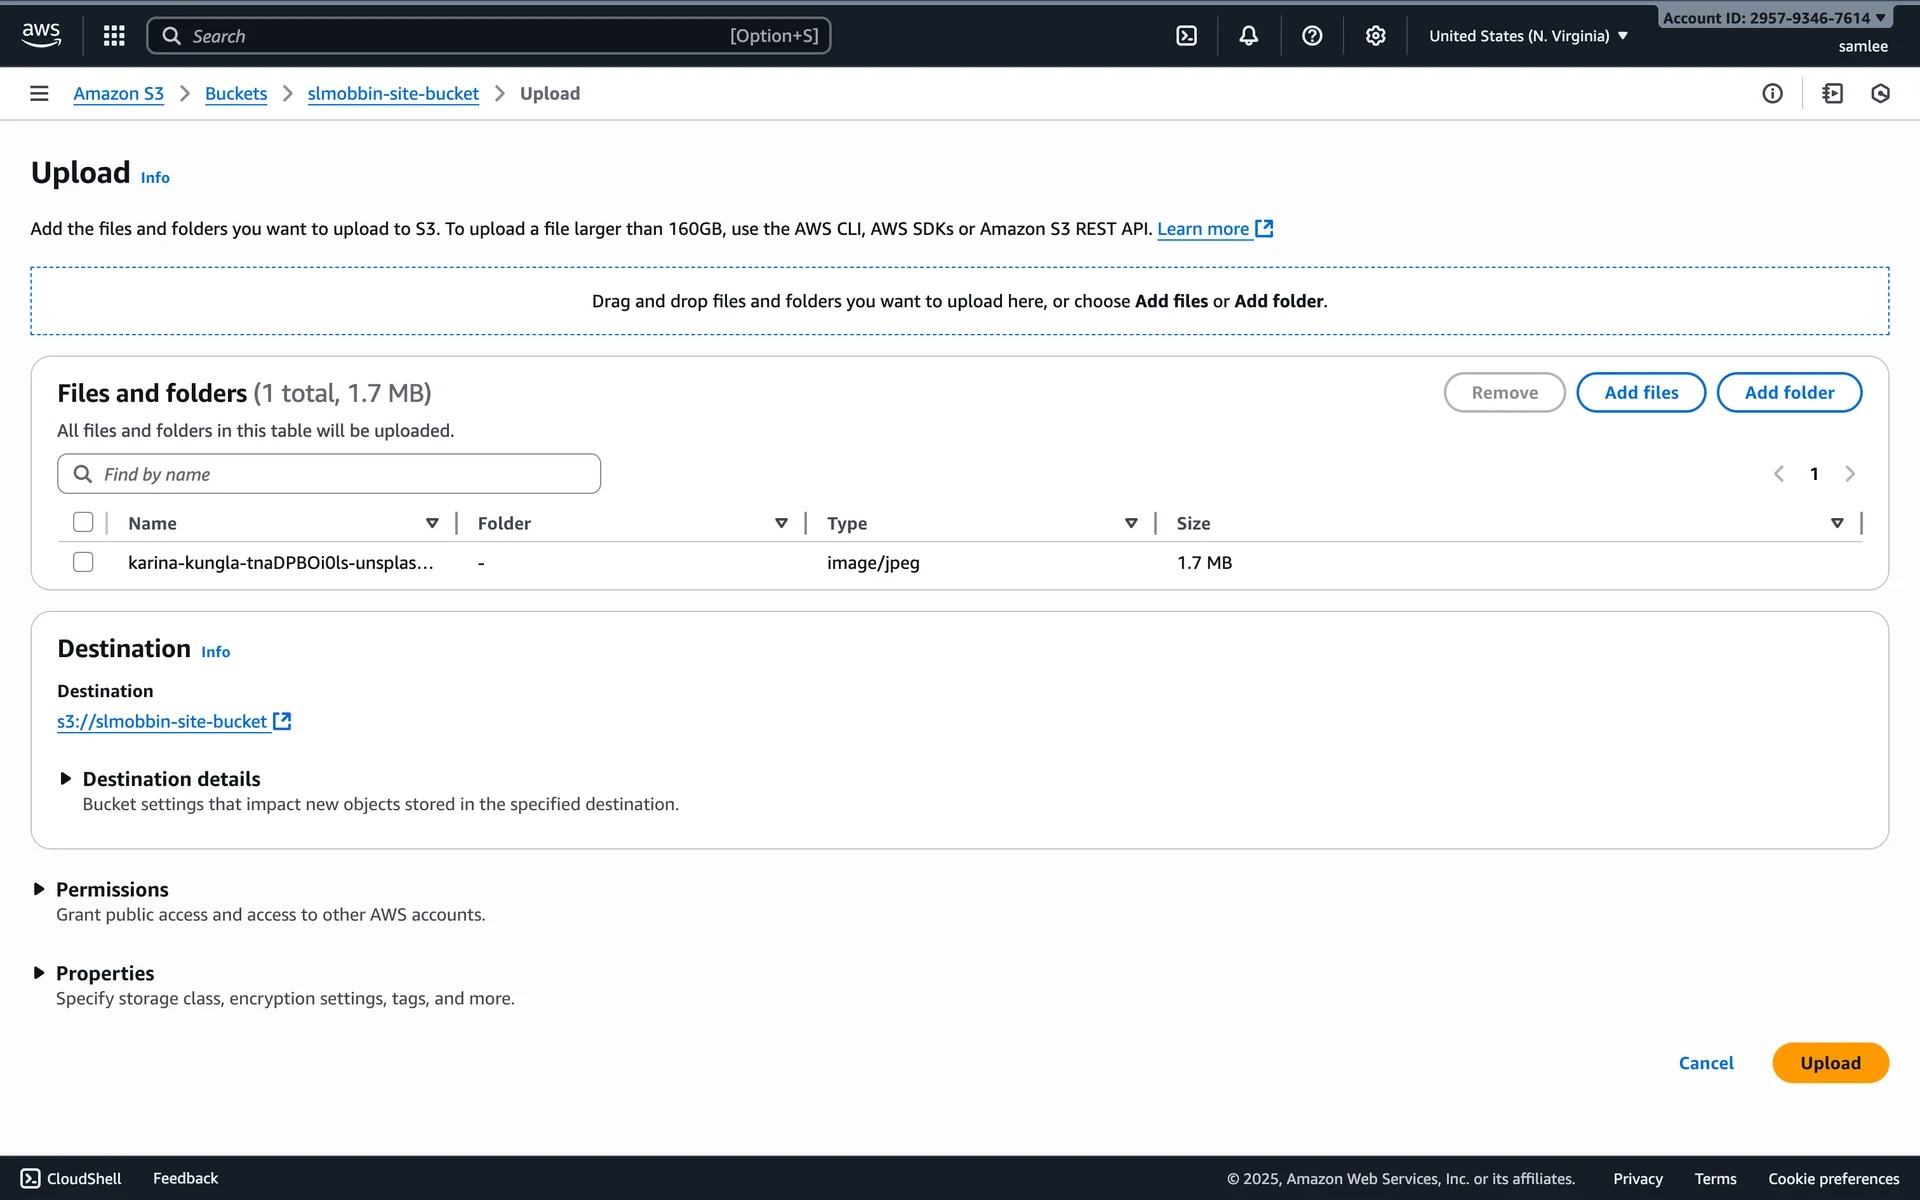1920x1200 pixels.
Task: Open the settings gear in header
Action: point(1375,36)
